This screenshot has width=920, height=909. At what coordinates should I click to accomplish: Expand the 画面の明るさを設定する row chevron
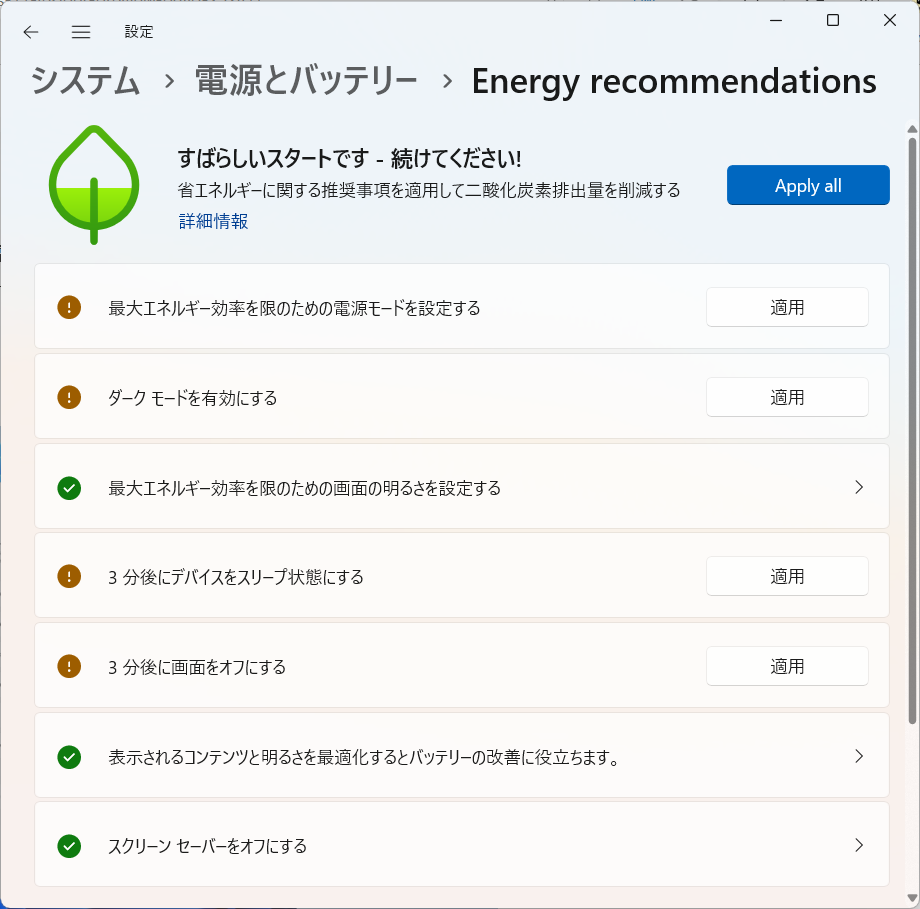[859, 487]
